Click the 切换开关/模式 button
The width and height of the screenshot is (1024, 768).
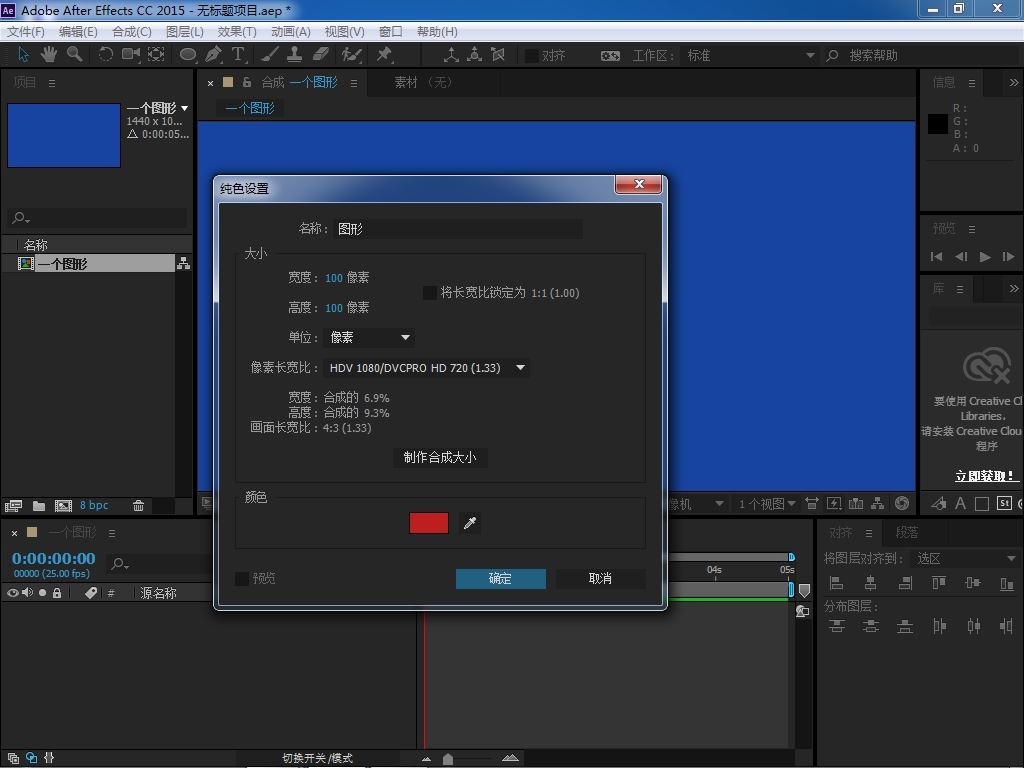coord(317,758)
